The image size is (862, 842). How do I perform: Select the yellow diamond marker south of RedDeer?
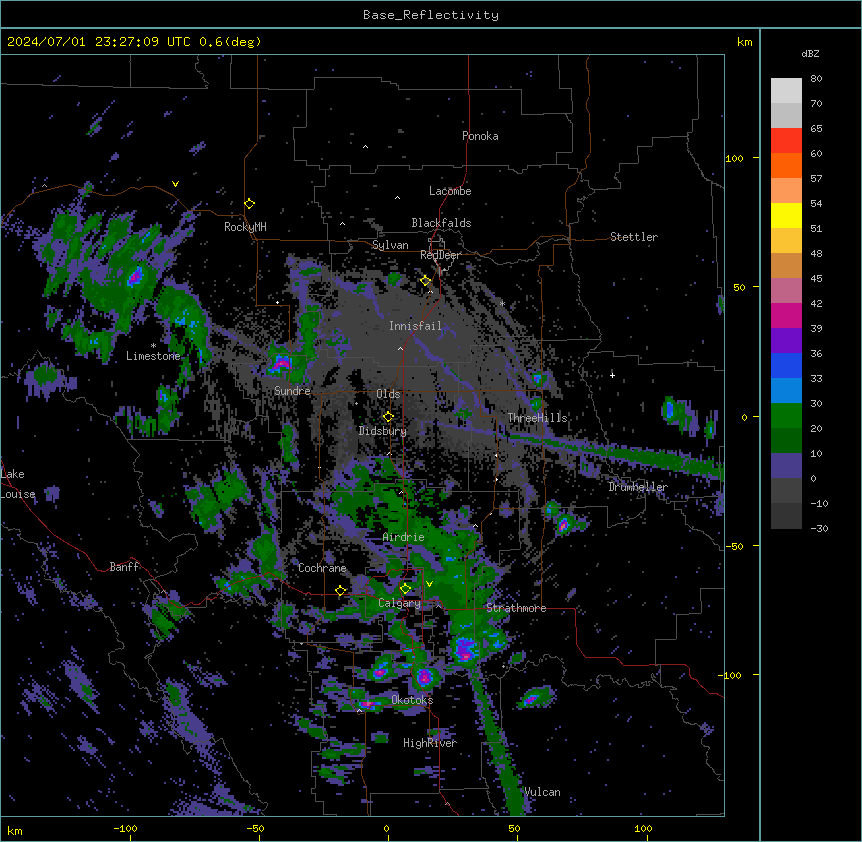426,281
